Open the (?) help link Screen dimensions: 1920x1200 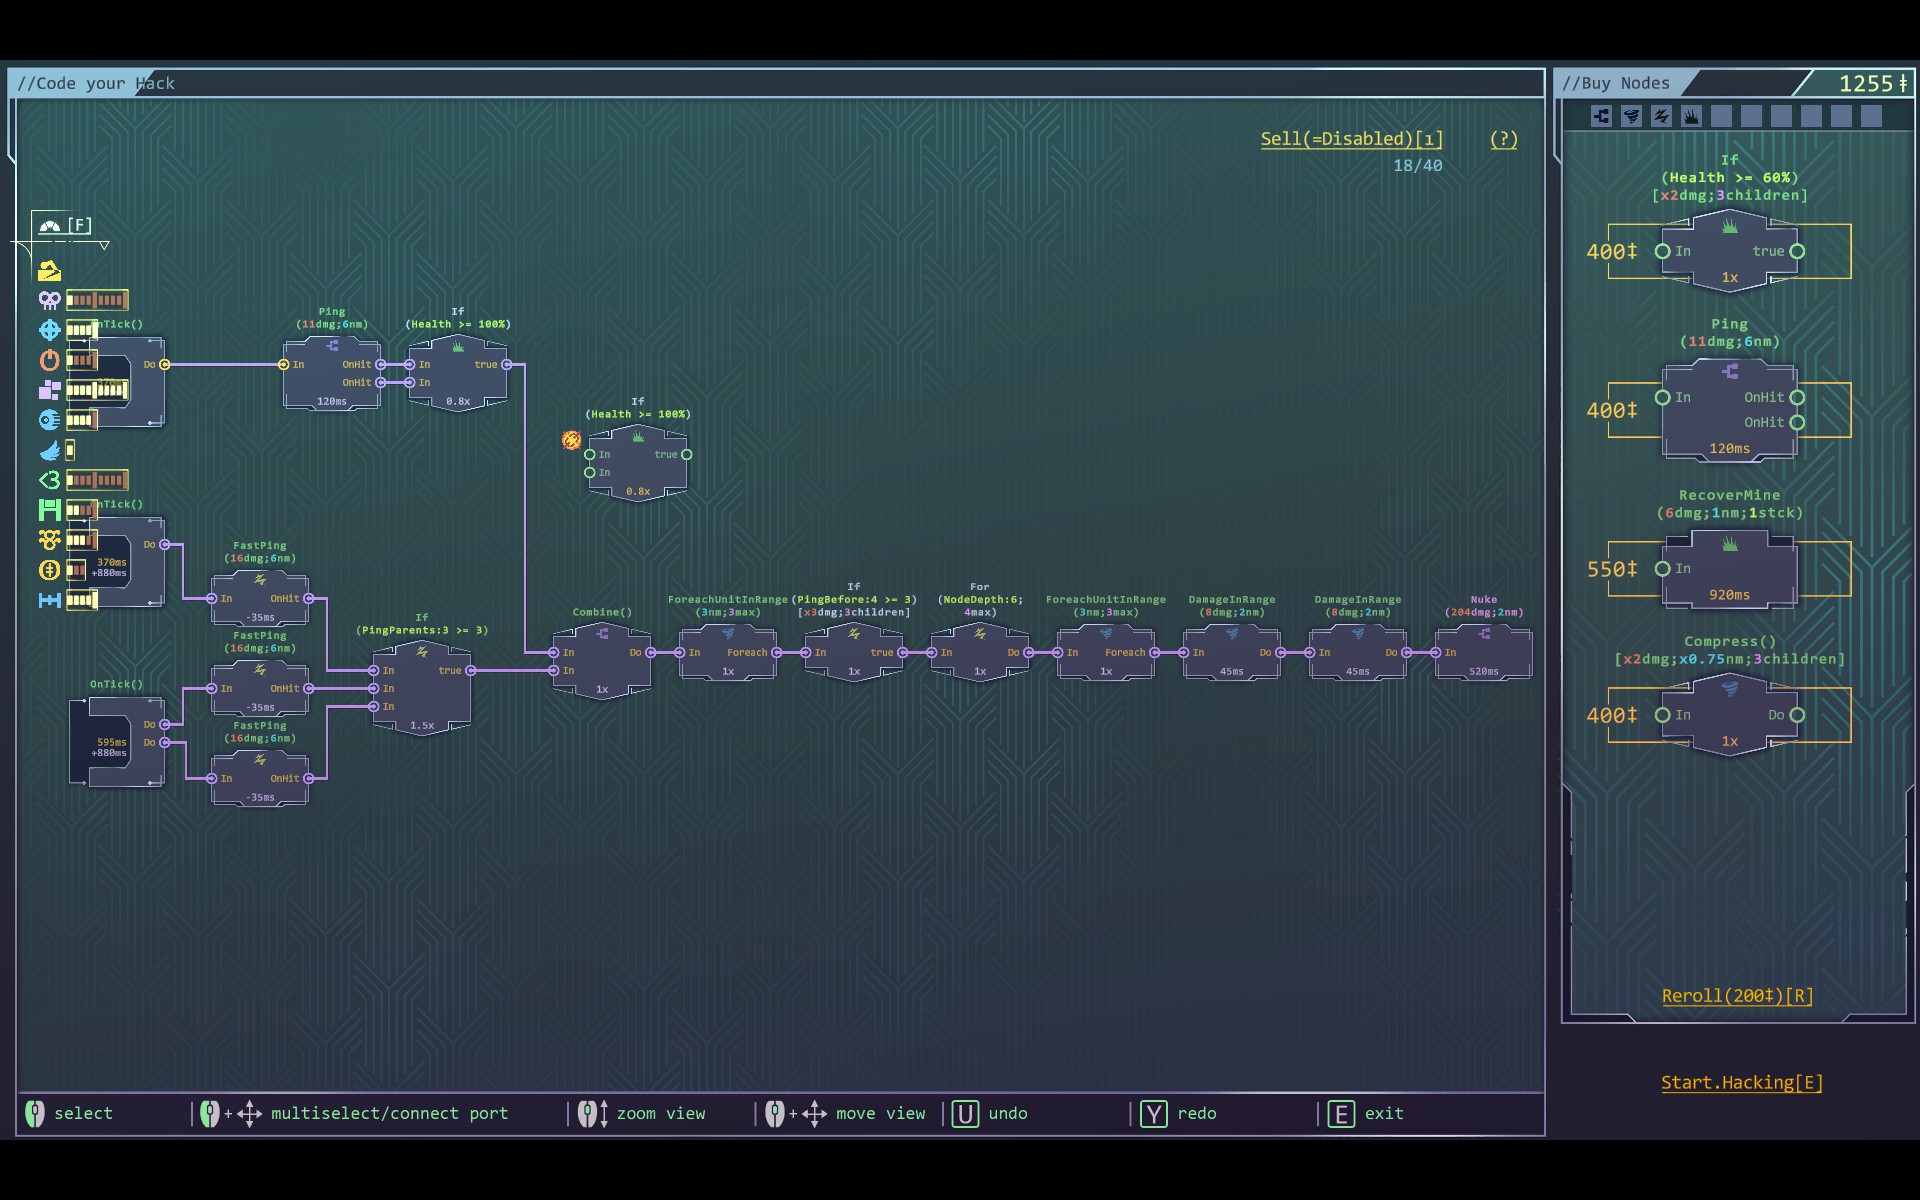1503,139
